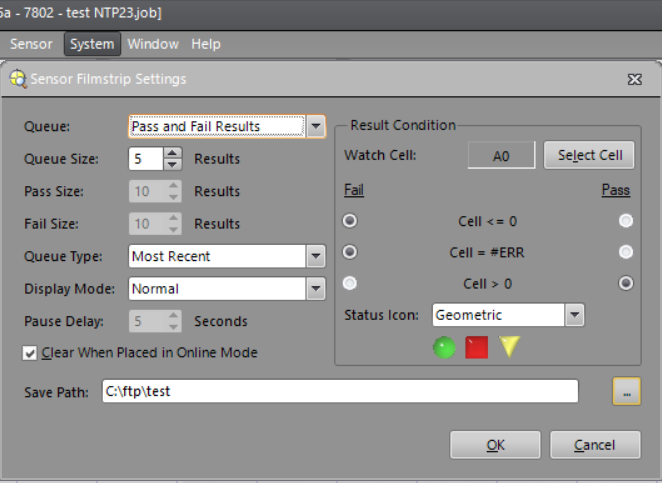Image resolution: width=662 pixels, height=483 pixels.
Task: Expand the Status Icon Geometric dropdown
Action: 574,315
